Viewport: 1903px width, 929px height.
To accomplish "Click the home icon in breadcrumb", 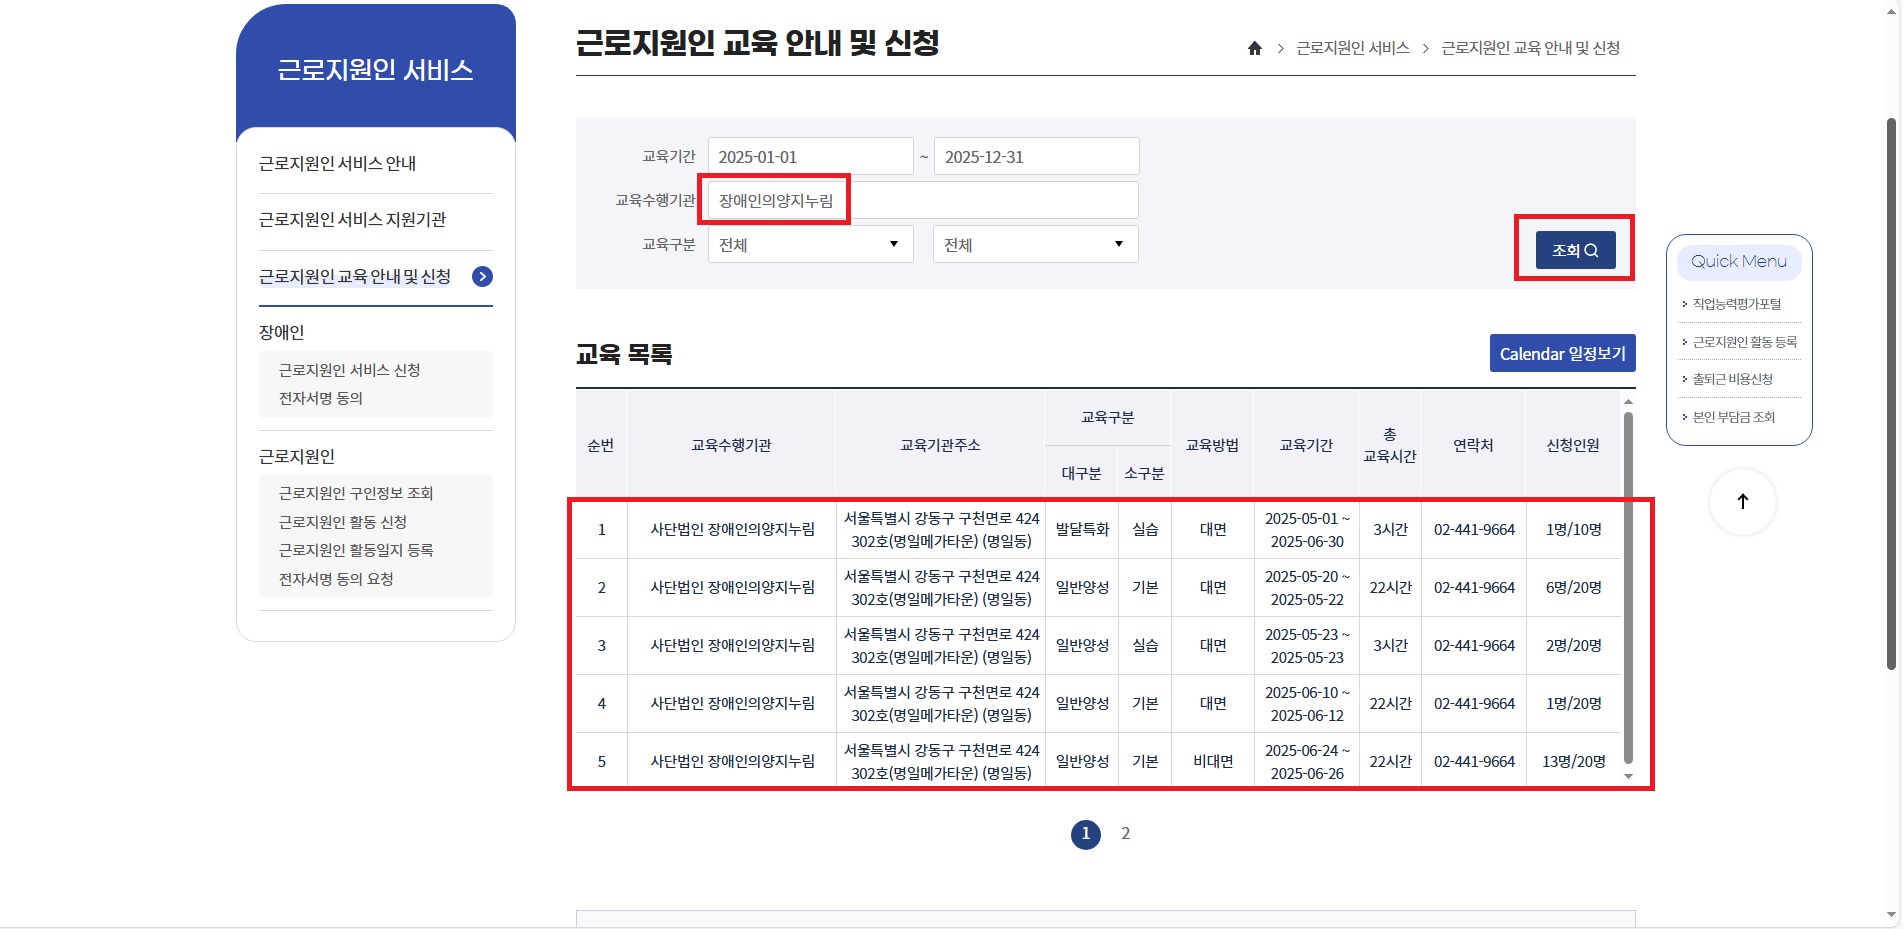I will [x=1254, y=48].
